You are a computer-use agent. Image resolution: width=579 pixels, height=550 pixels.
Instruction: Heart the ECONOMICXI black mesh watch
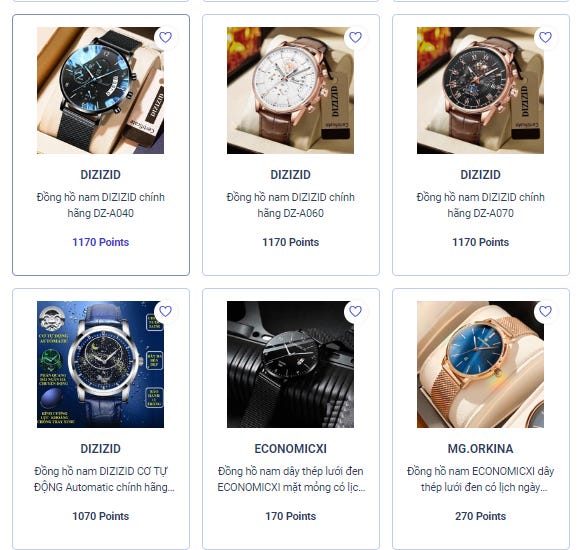(x=355, y=311)
